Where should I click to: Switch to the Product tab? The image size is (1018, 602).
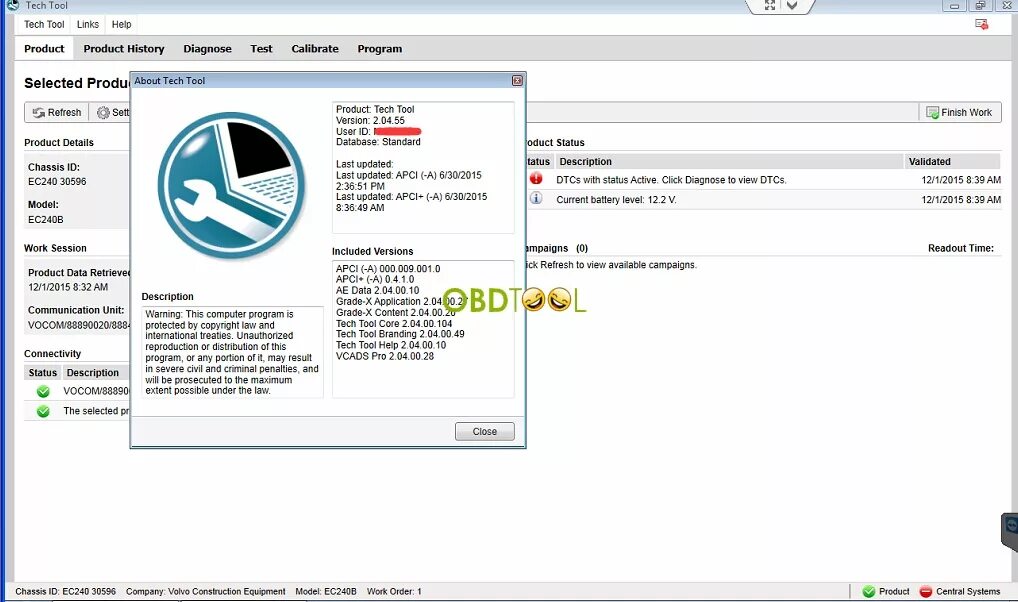44,49
